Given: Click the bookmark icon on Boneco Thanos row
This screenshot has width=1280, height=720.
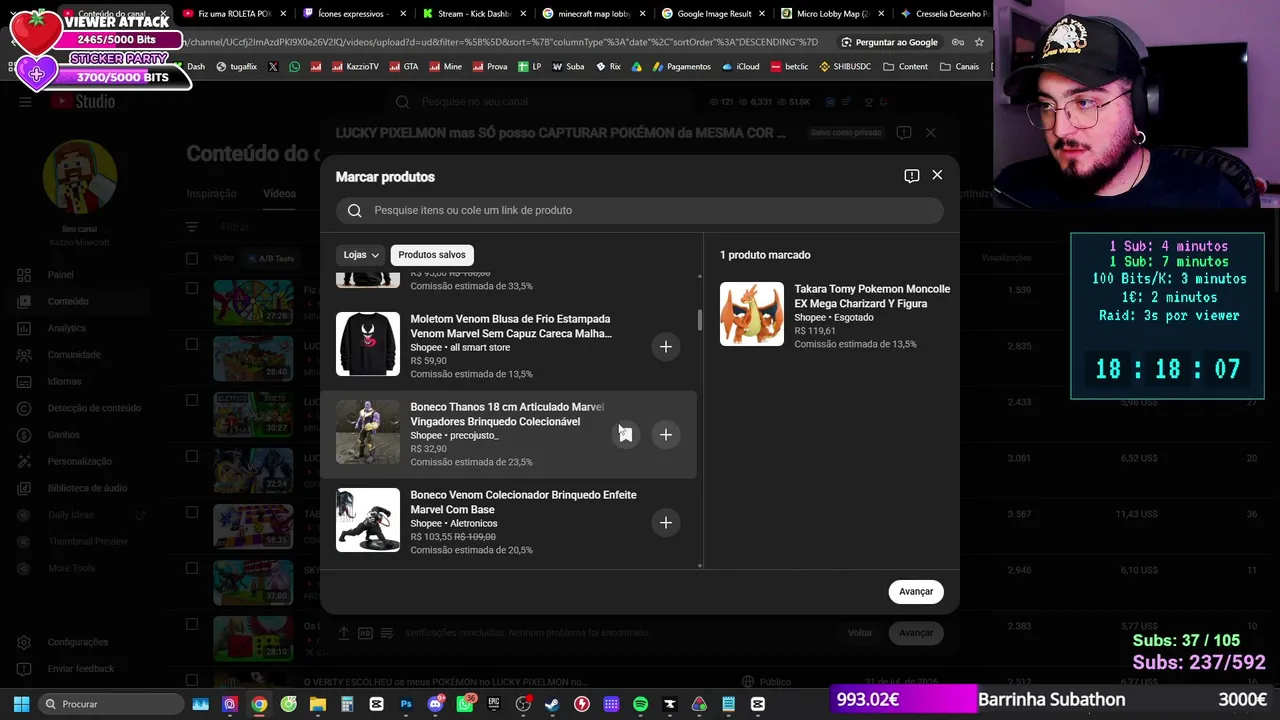Looking at the screenshot, I should [625, 434].
